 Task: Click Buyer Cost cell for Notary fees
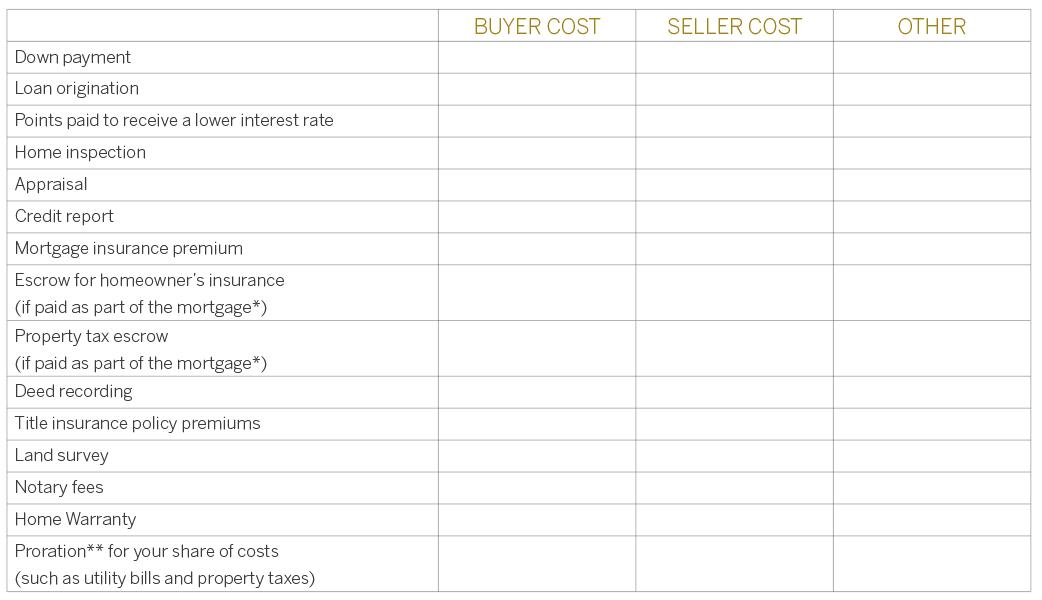(x=536, y=488)
